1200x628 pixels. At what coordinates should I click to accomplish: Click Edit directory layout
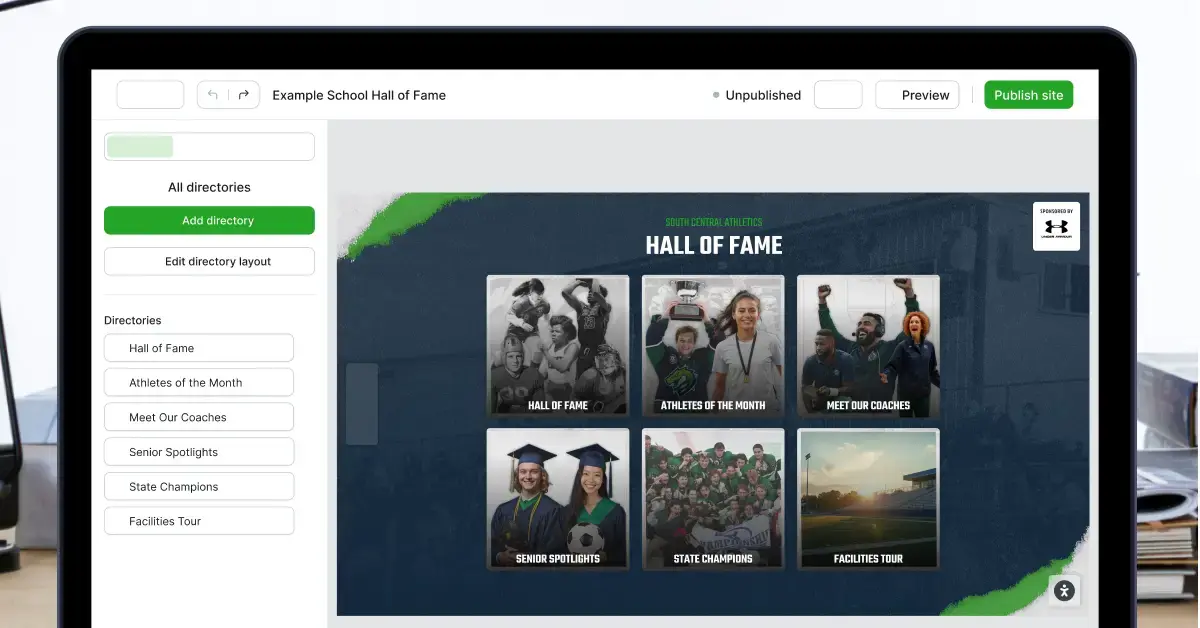[x=209, y=262]
